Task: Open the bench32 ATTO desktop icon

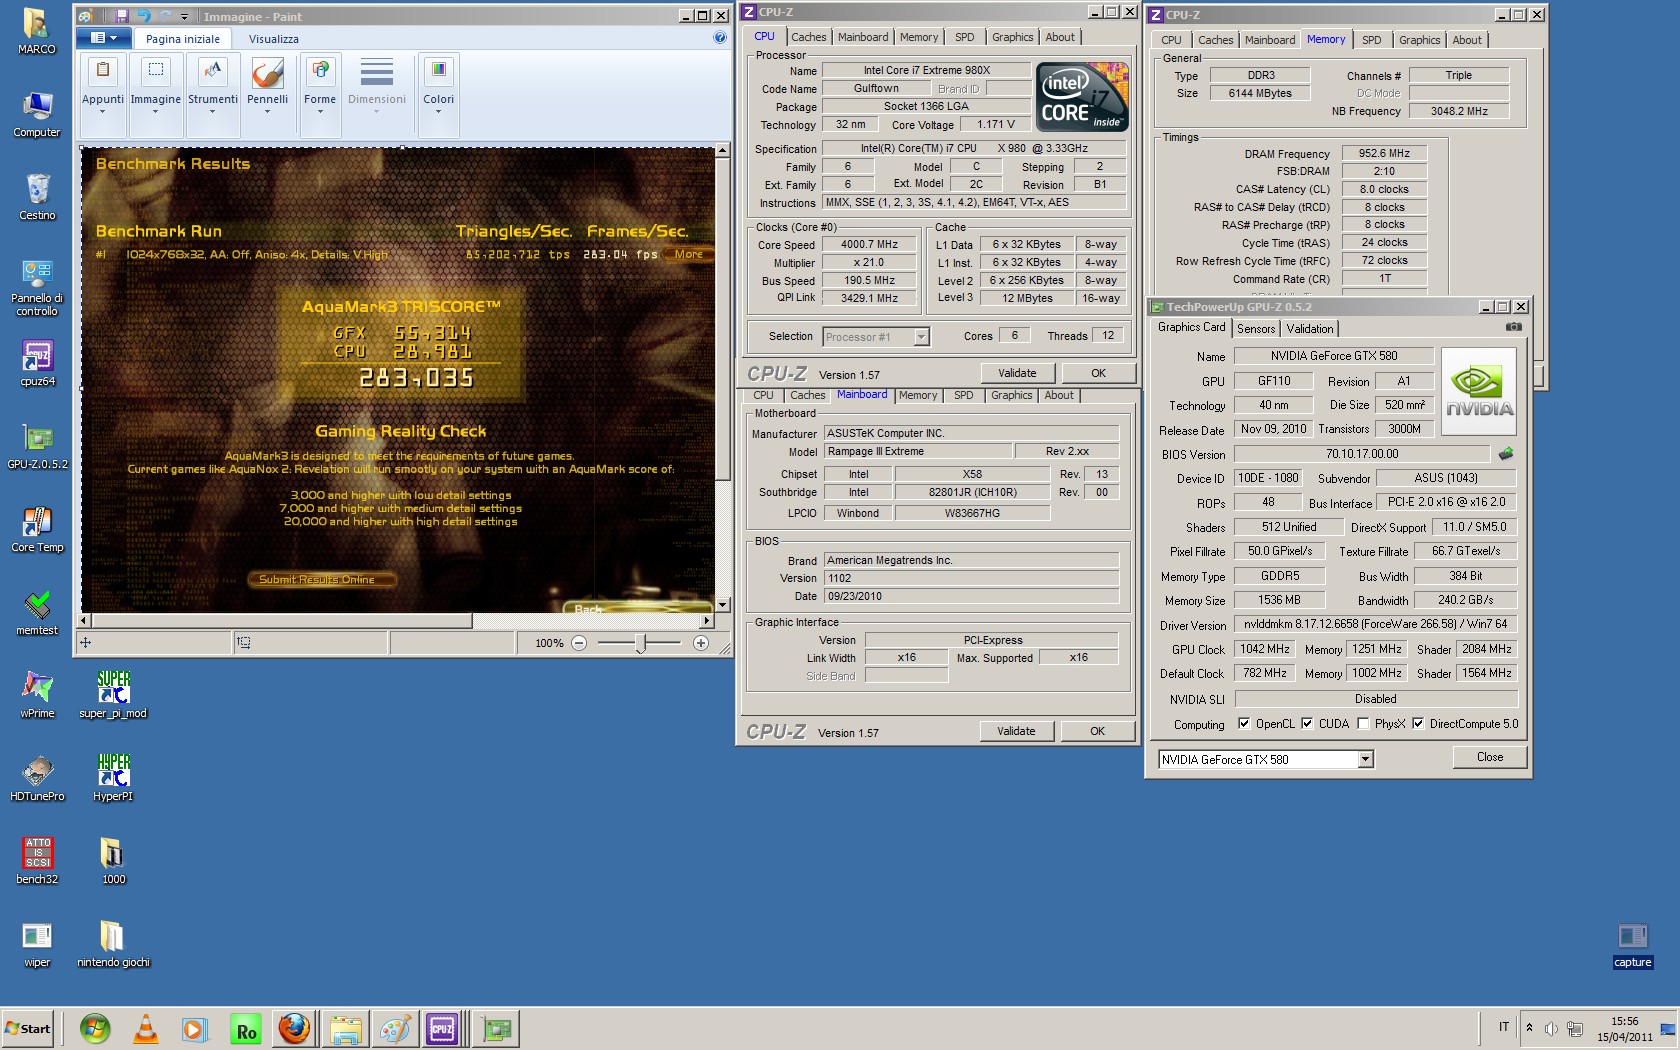Action: (37, 861)
